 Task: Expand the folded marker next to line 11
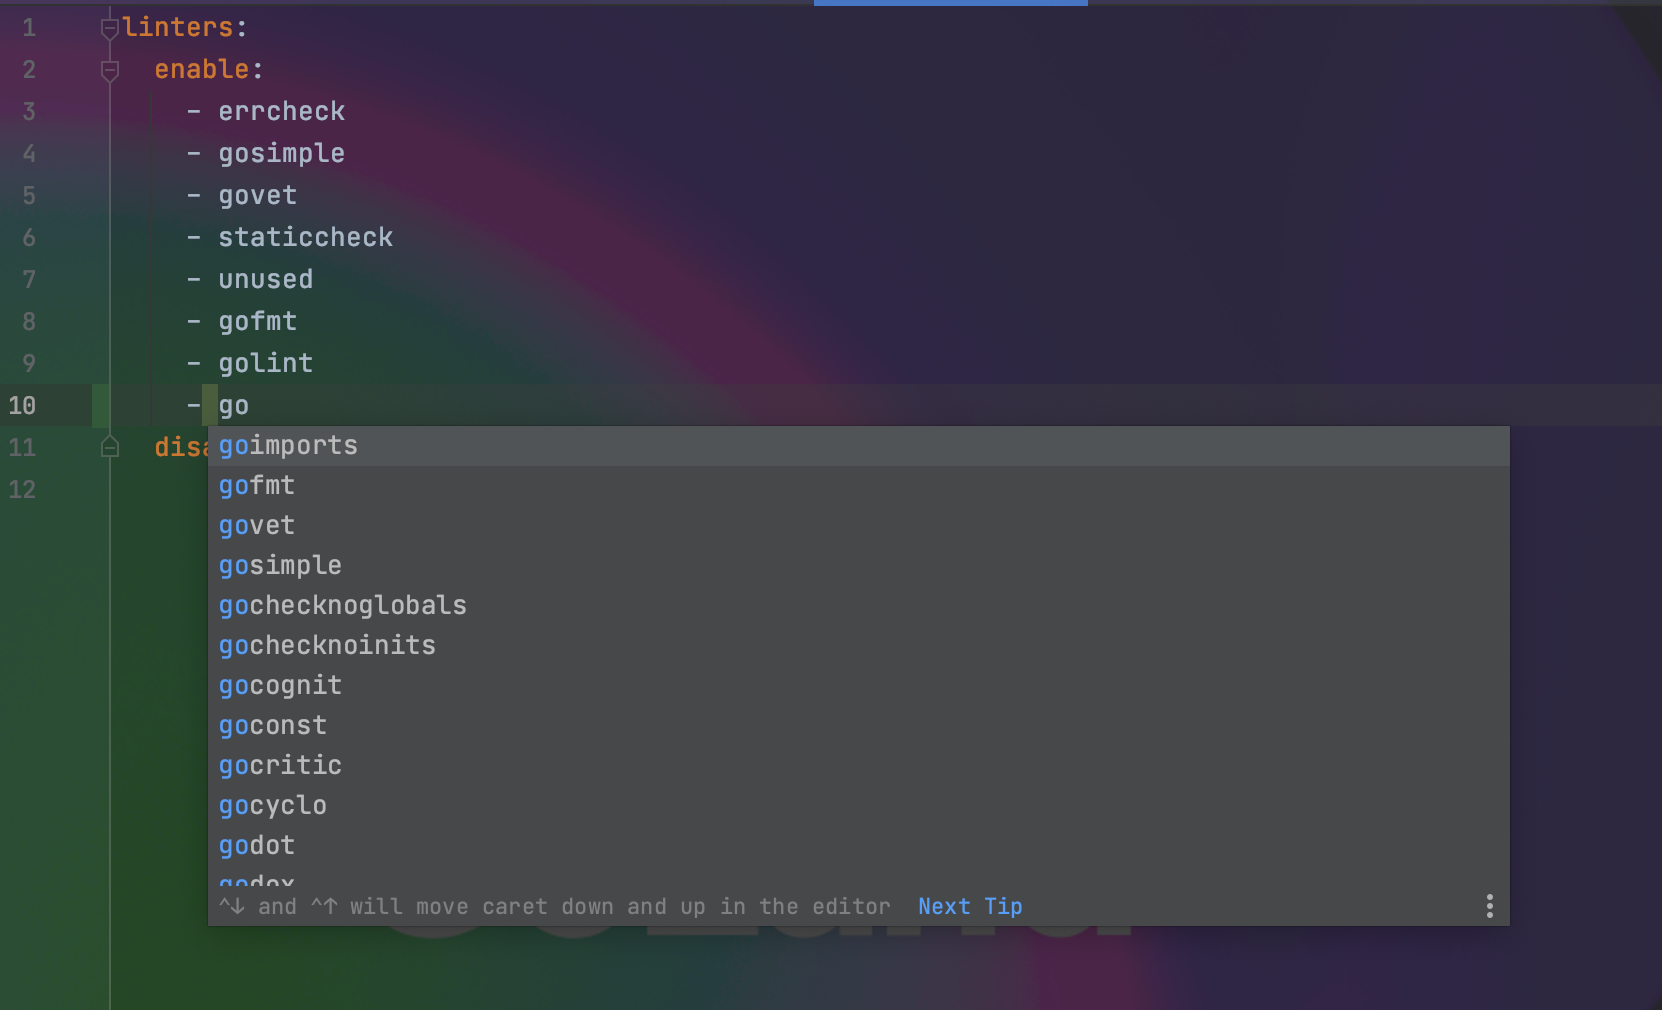(x=110, y=448)
